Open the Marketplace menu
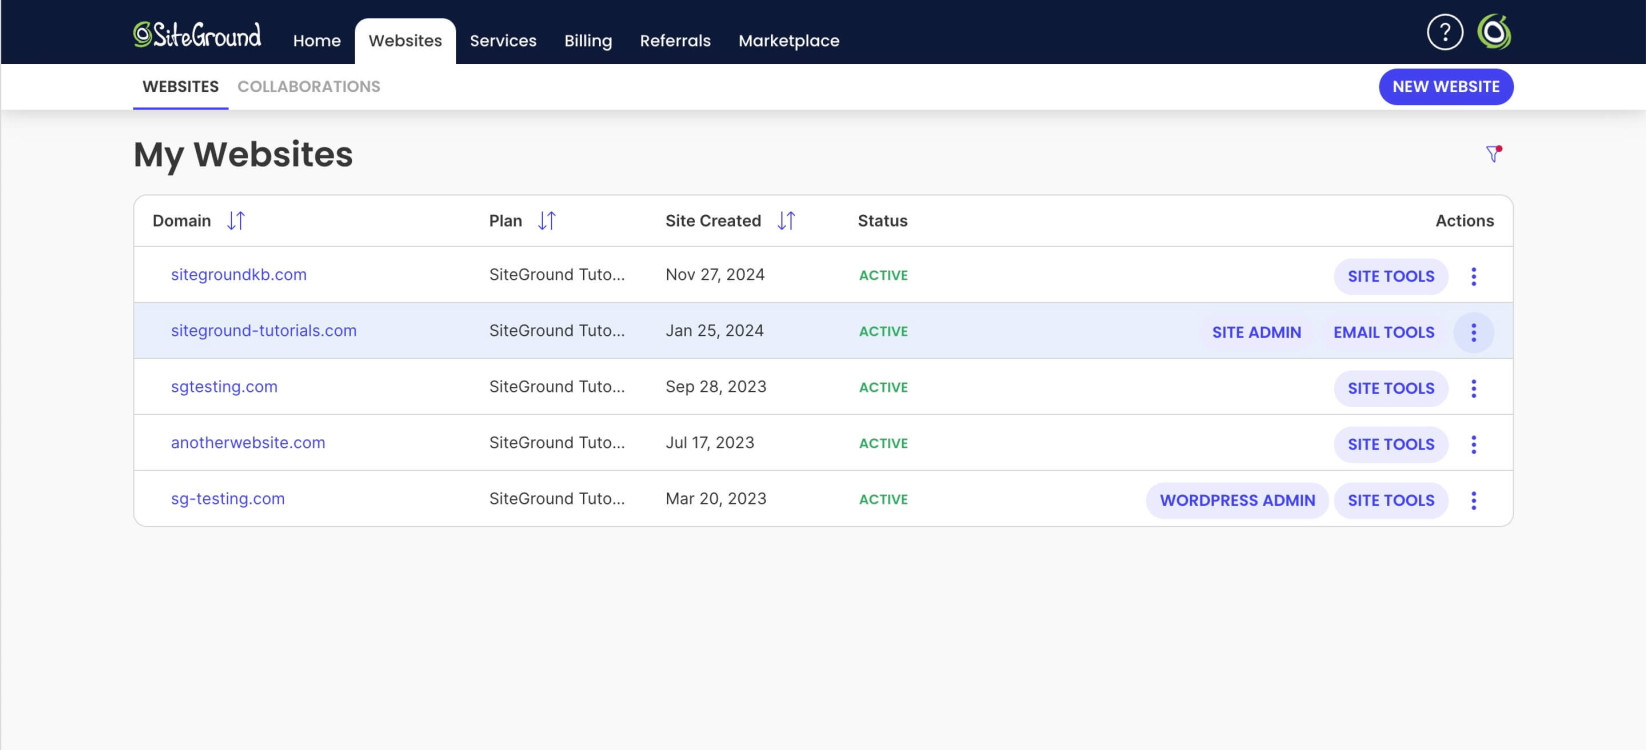The image size is (1646, 750). point(789,41)
